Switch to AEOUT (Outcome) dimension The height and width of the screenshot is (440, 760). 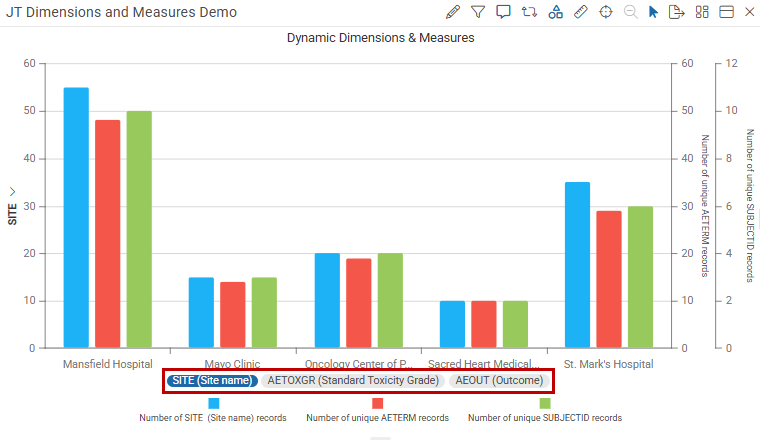pyautogui.click(x=499, y=380)
